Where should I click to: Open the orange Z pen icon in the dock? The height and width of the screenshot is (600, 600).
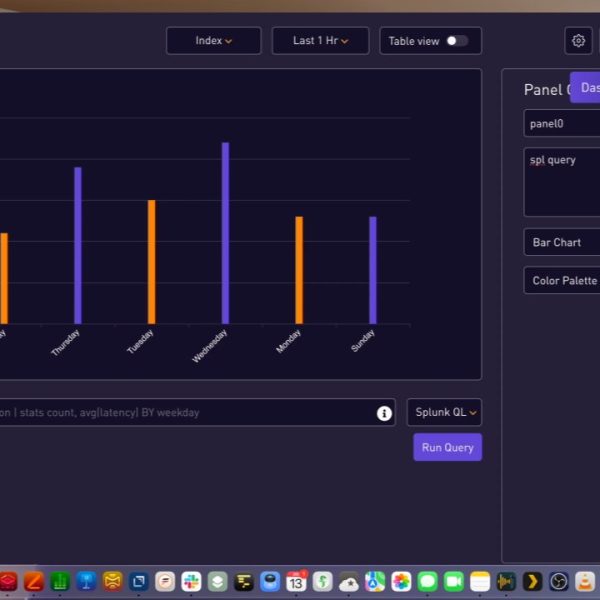pos(34,582)
